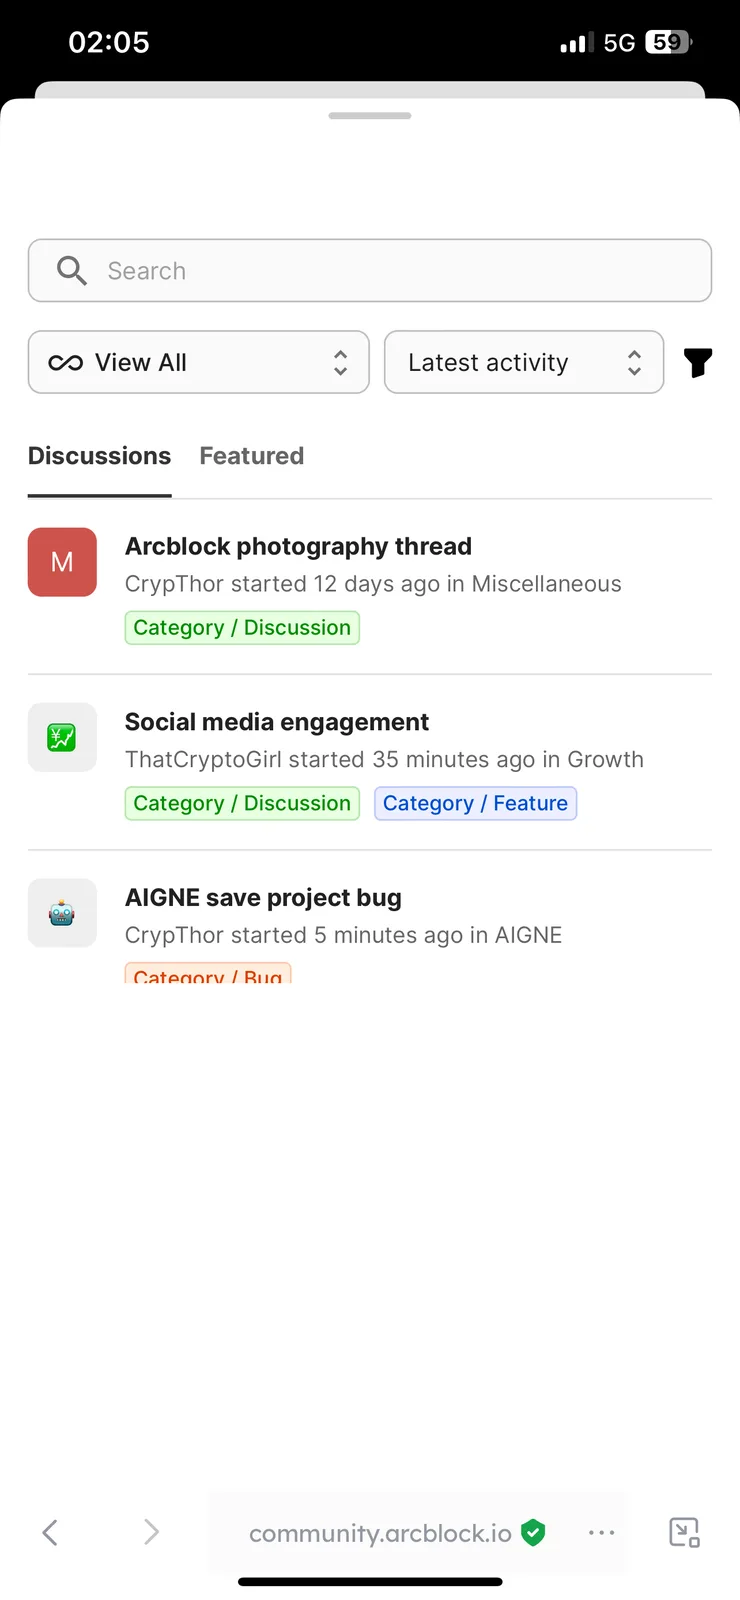
Task: Tap the black filter funnel icon
Action: click(698, 362)
